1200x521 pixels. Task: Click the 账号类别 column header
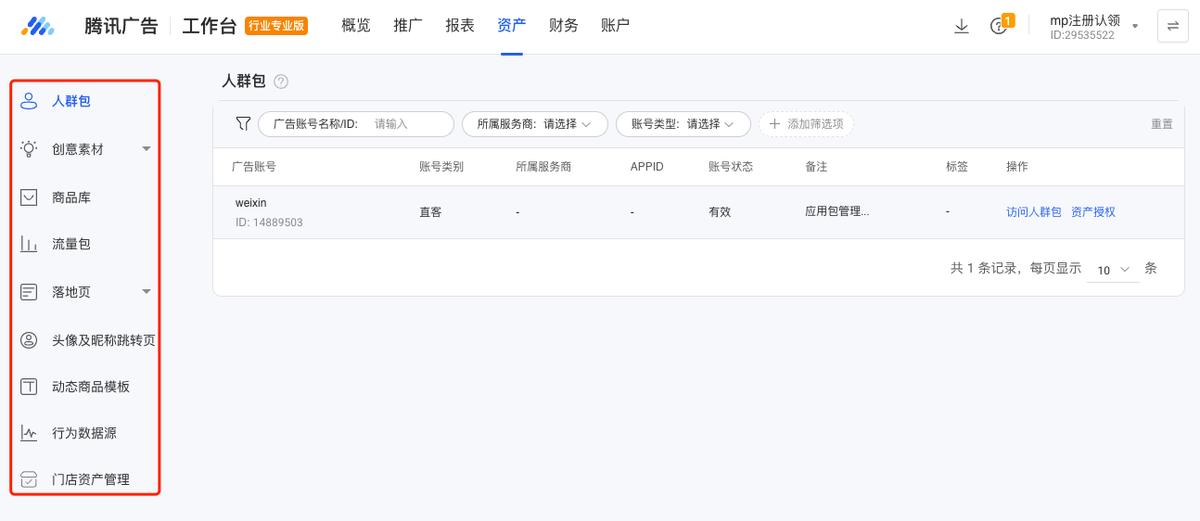(x=441, y=166)
